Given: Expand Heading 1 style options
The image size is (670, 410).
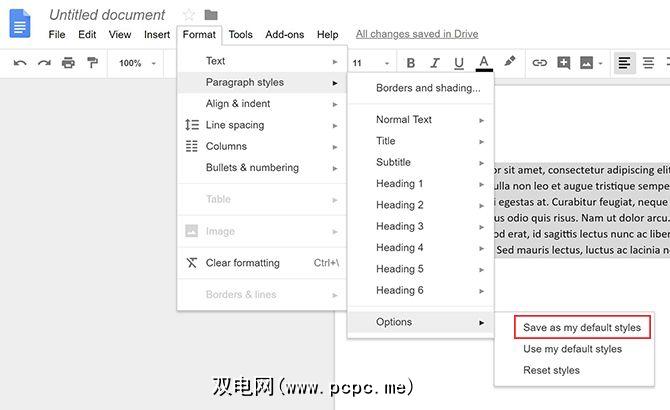Looking at the screenshot, I should pos(421,184).
